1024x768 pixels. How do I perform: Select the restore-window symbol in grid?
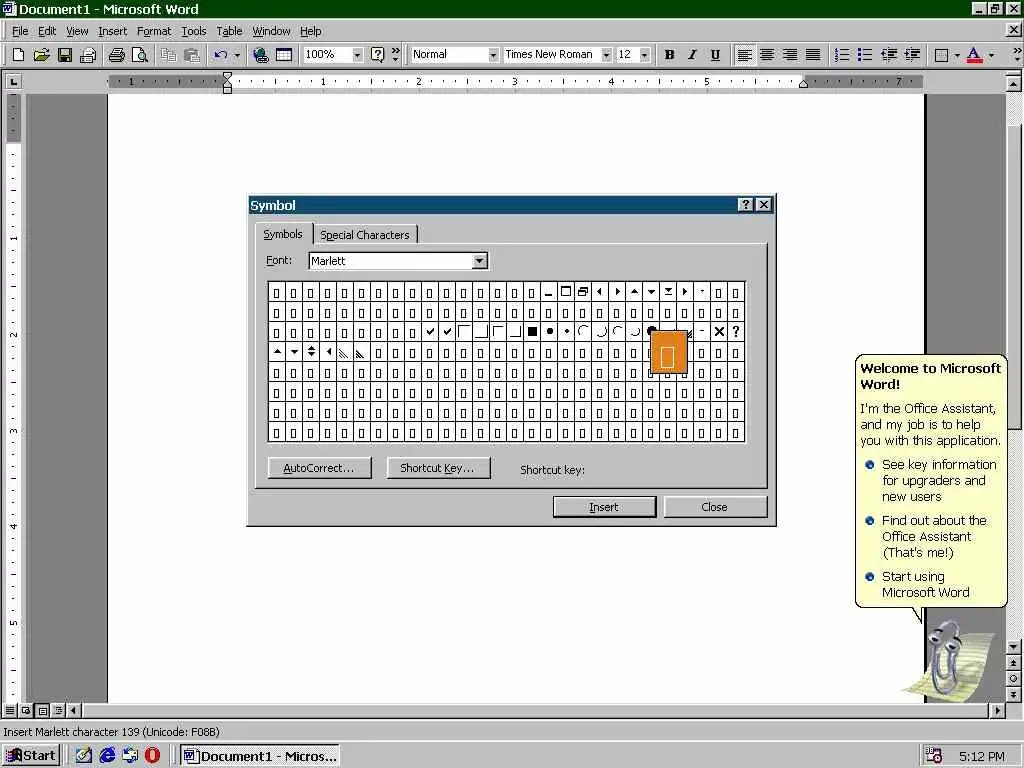[x=583, y=292]
